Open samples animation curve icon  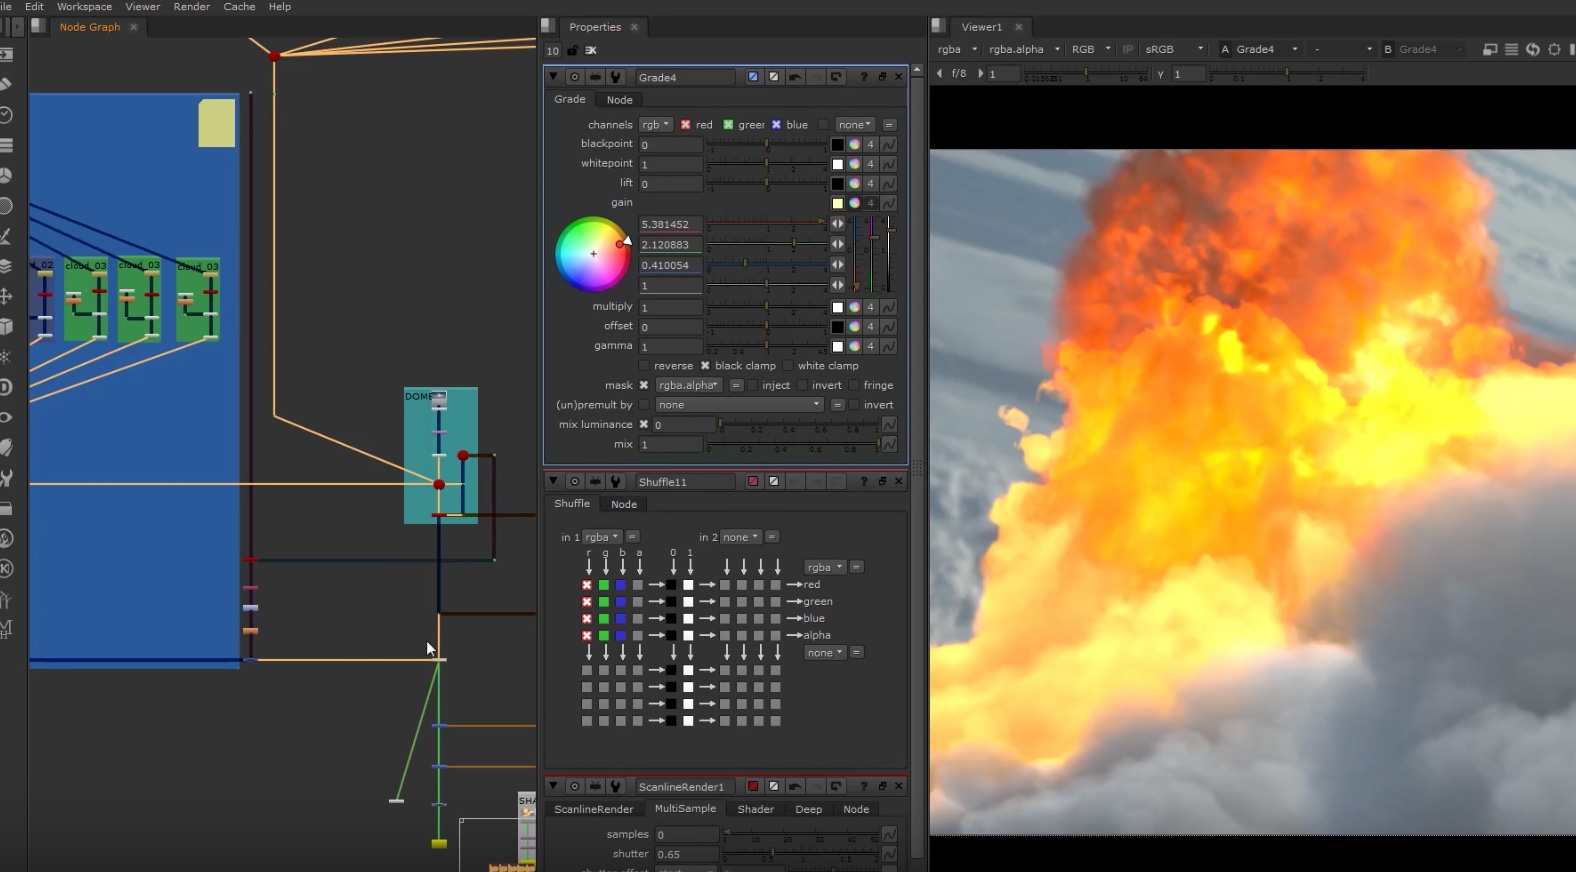(x=889, y=834)
